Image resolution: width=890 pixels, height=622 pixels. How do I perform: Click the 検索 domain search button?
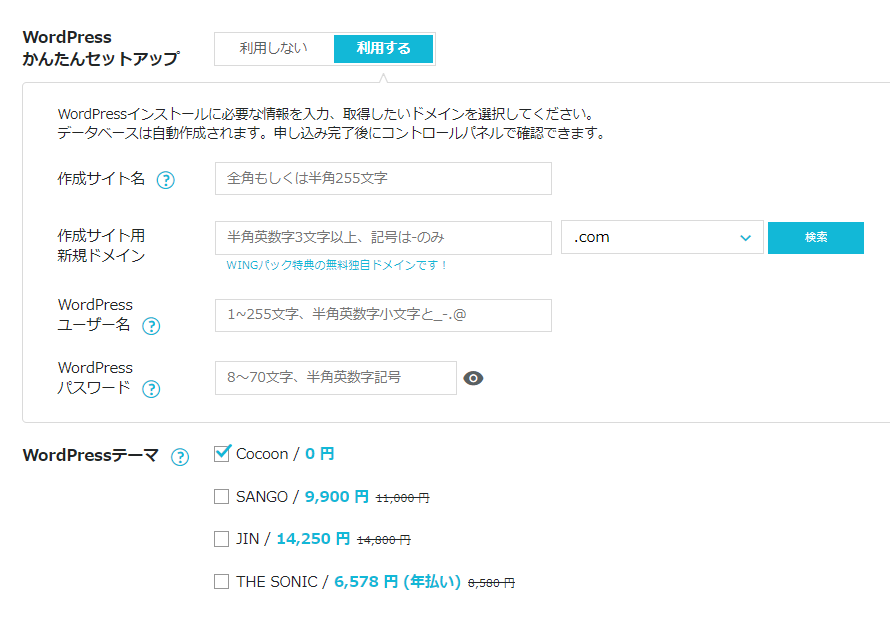point(816,238)
